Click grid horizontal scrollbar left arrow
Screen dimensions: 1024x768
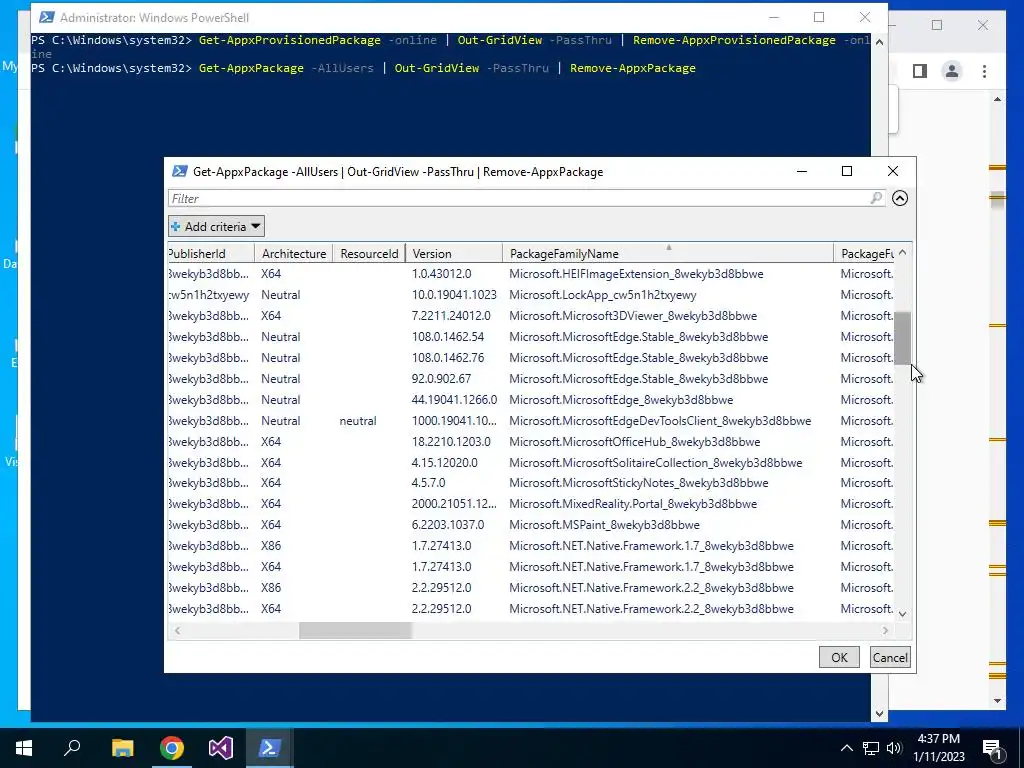[177, 630]
